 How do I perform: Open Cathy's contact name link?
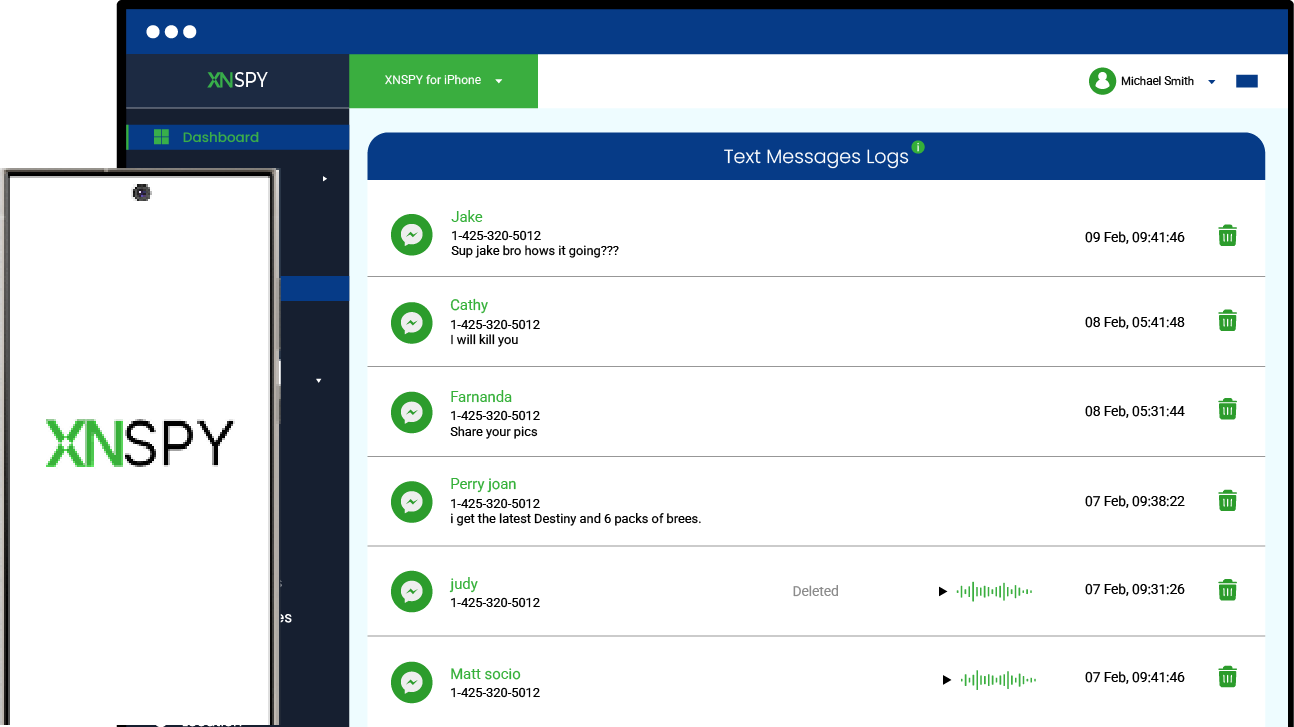[469, 305]
